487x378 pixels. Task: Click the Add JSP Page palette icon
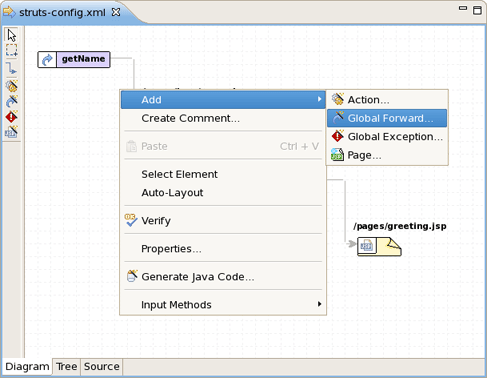coord(11,132)
